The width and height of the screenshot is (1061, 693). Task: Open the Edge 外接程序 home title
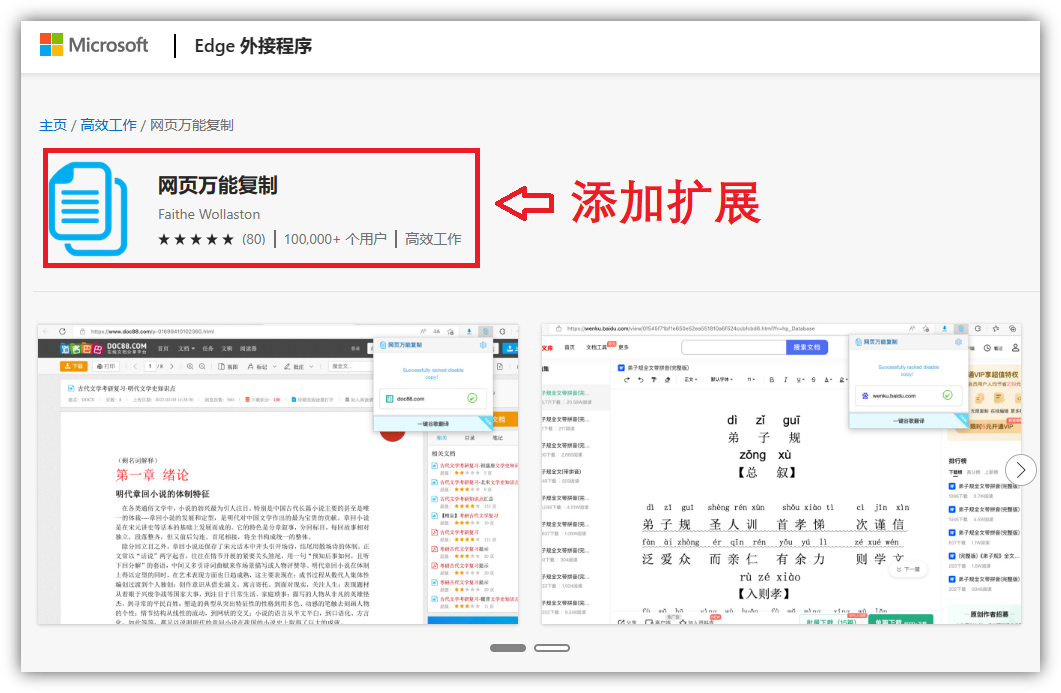pyautogui.click(x=253, y=46)
